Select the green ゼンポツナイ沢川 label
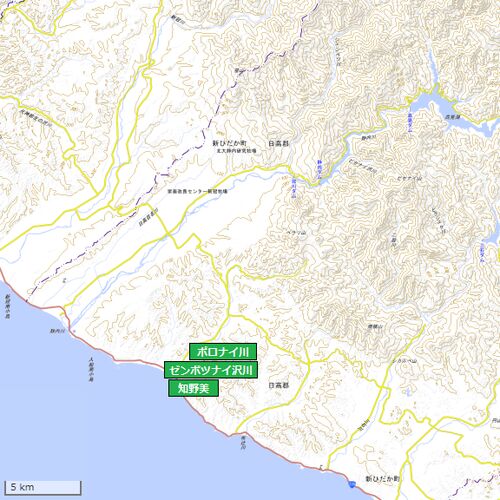Image resolution: width=500 pixels, height=500 pixels. (211, 370)
